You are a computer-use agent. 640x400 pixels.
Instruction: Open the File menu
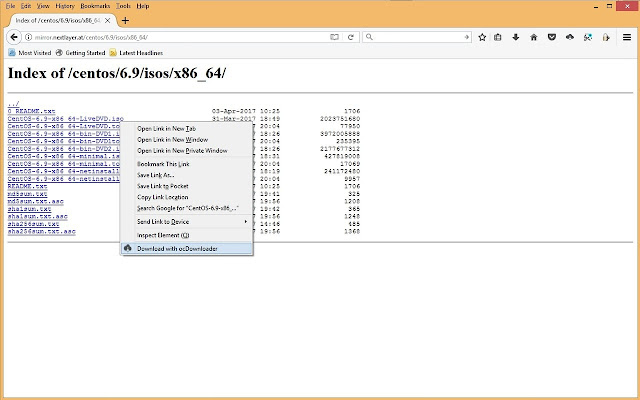[x=10, y=6]
